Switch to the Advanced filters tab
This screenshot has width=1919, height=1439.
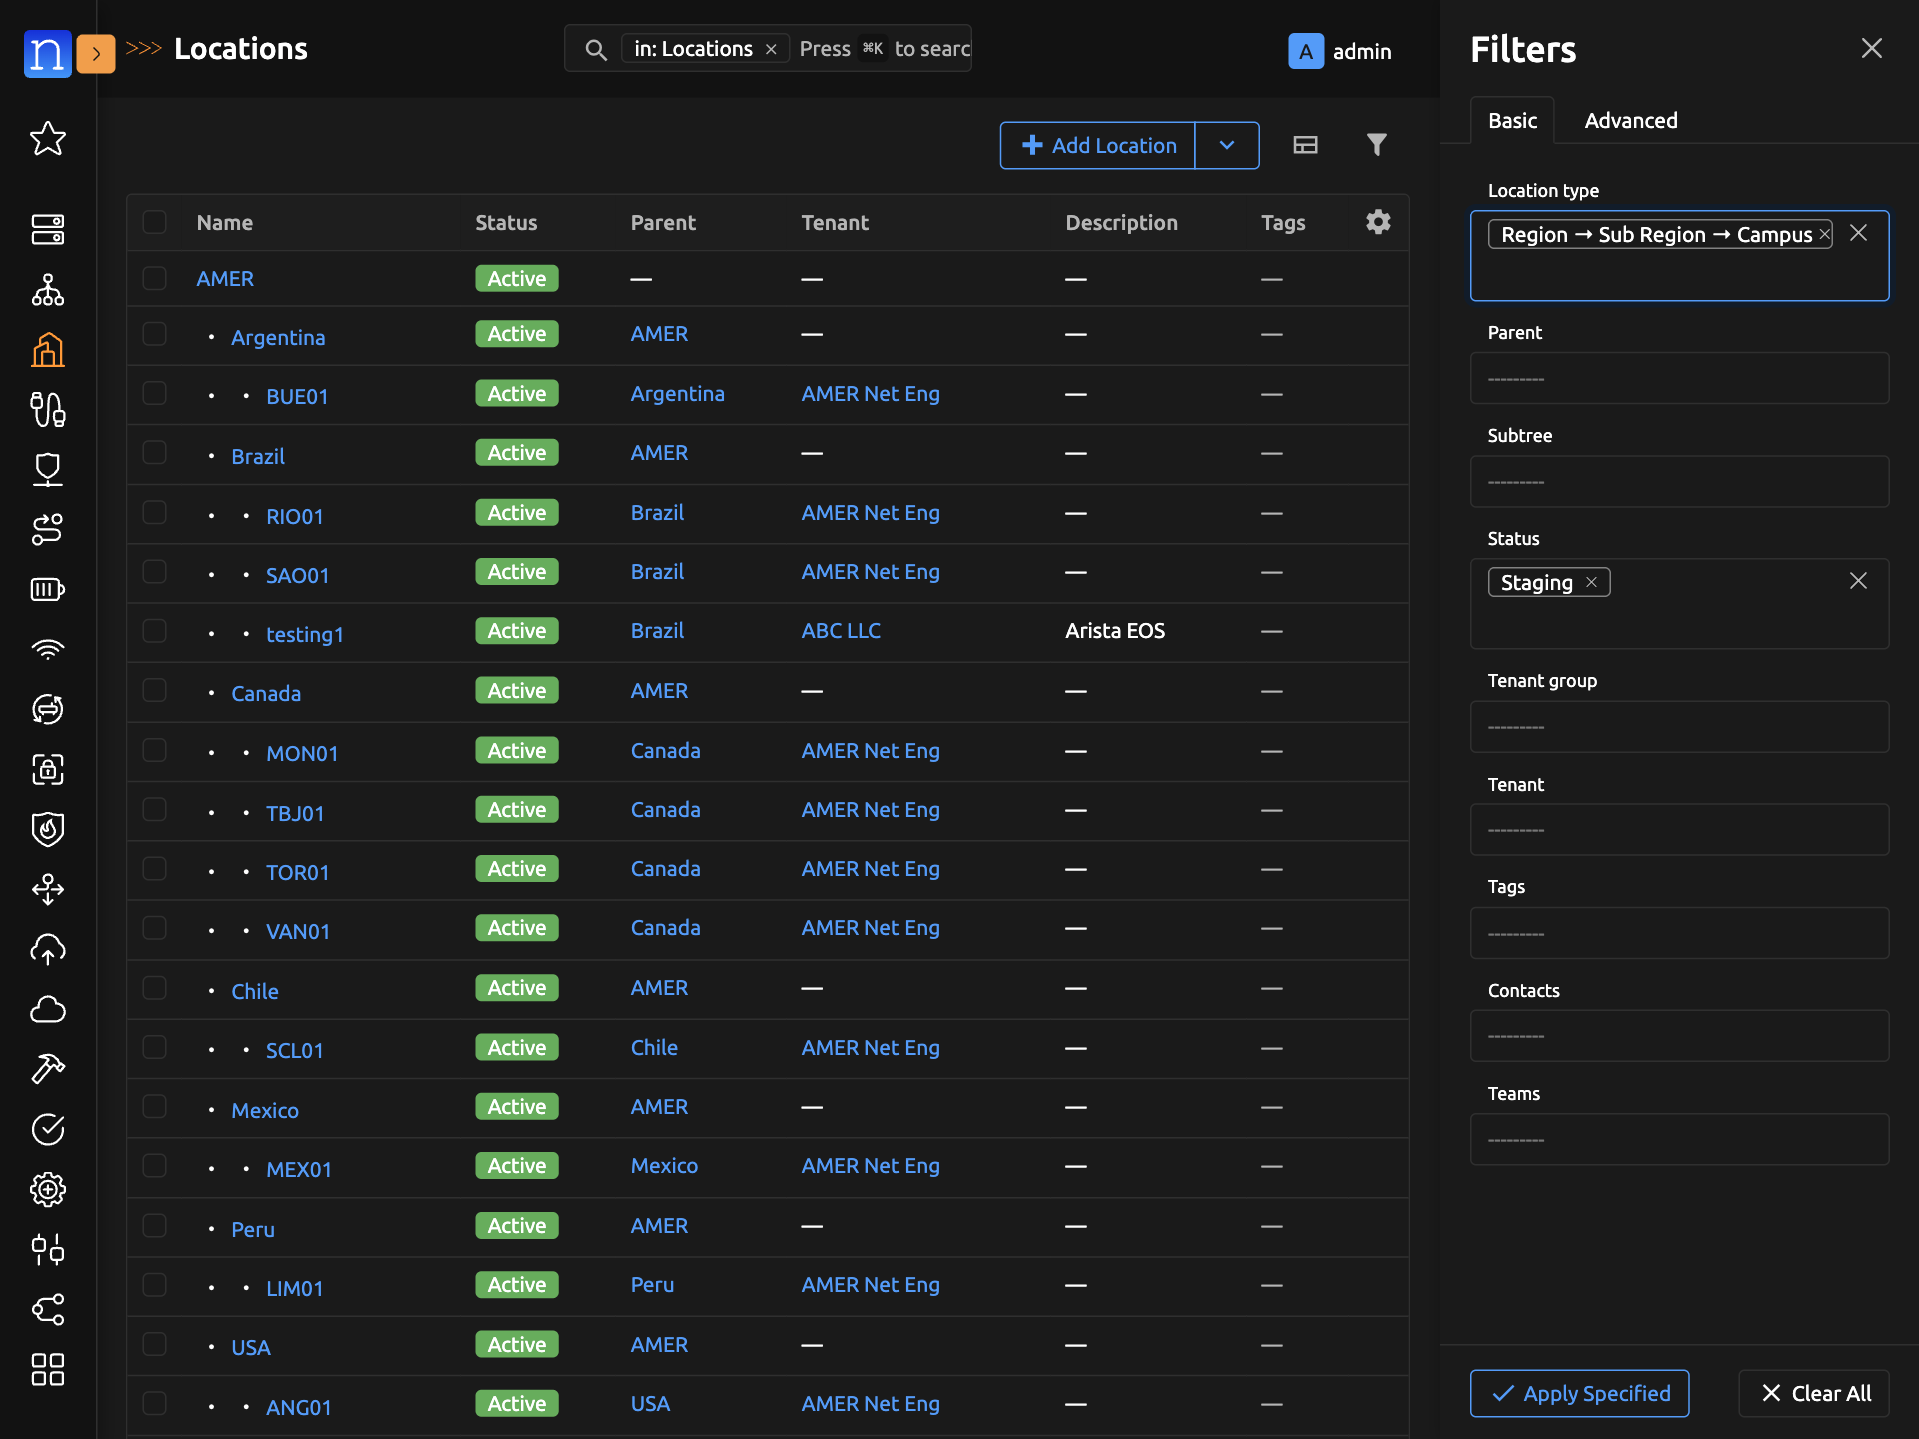1630,120
